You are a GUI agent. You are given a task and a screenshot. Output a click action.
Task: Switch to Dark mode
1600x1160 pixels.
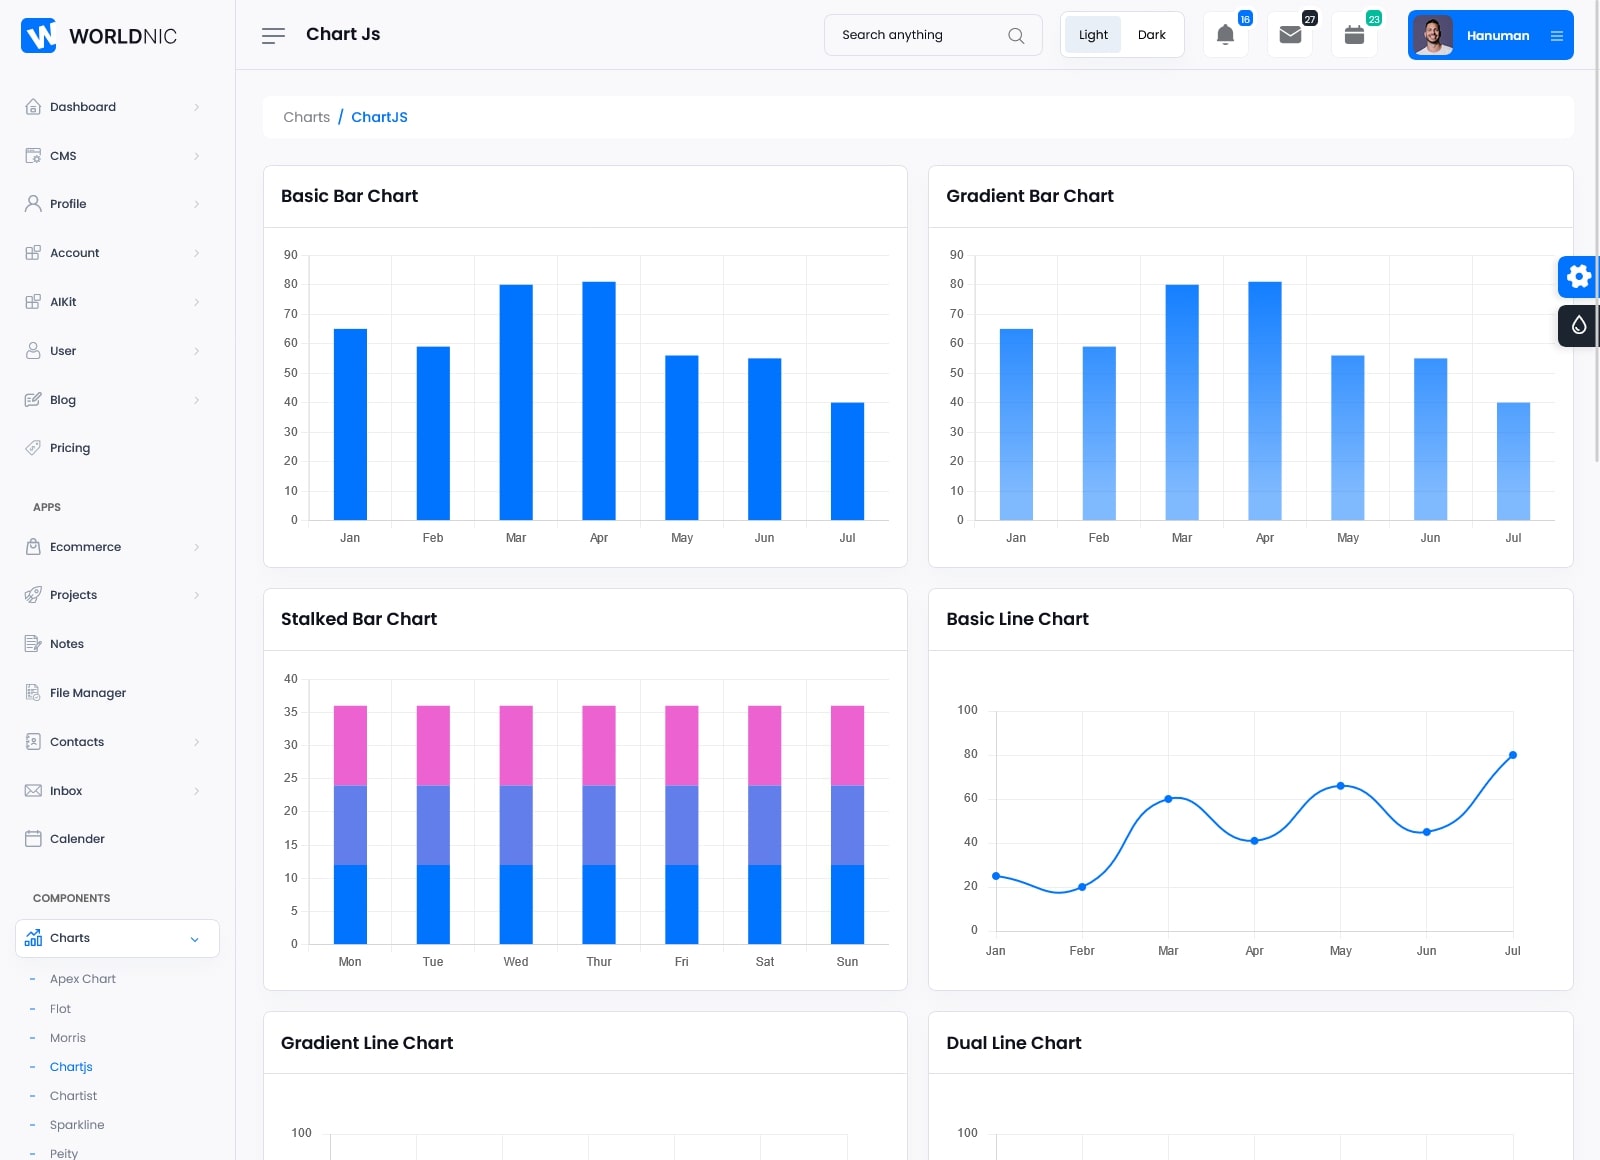click(x=1151, y=35)
